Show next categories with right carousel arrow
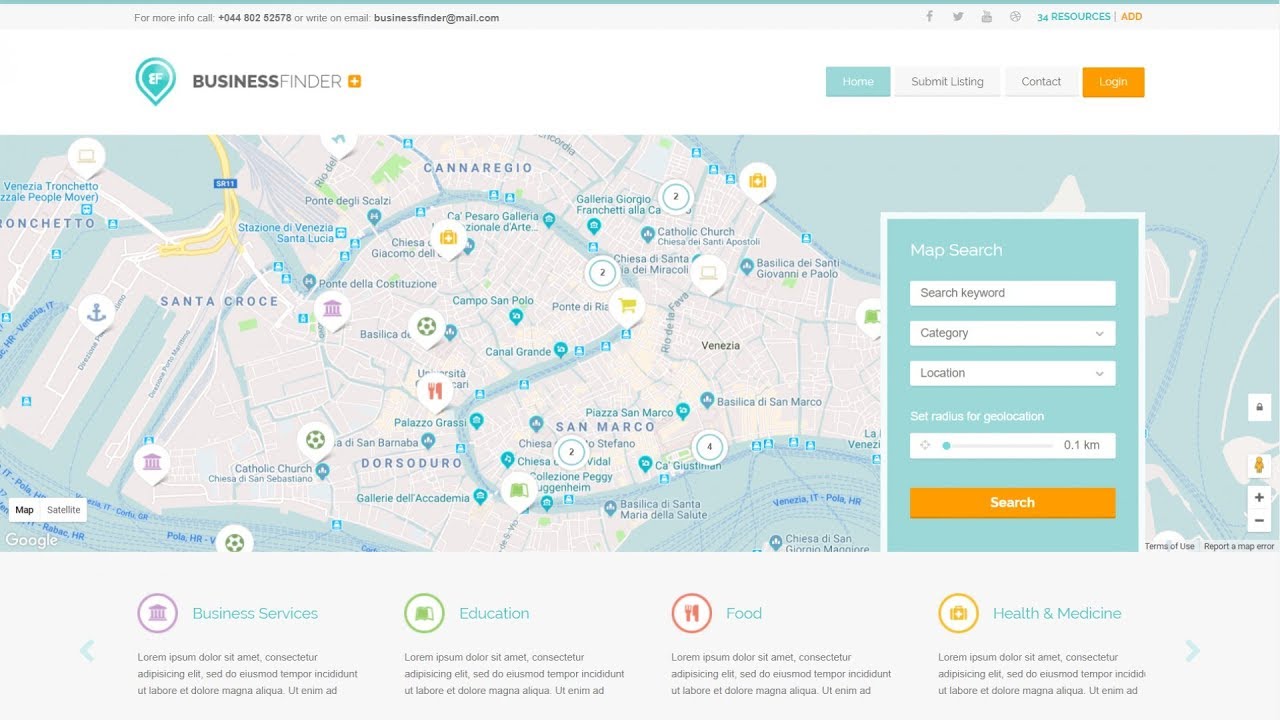Viewport: 1280px width, 720px height. (x=1192, y=651)
